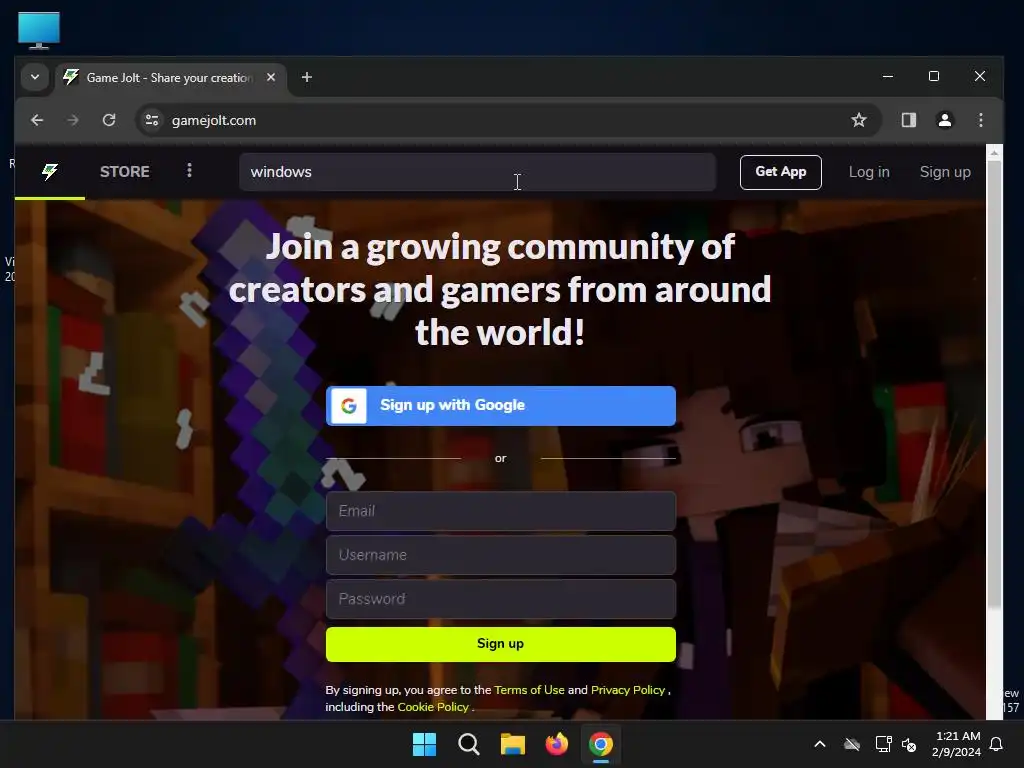Go forward in Chrome history
Screen dimensions: 1024x768
tap(73, 120)
